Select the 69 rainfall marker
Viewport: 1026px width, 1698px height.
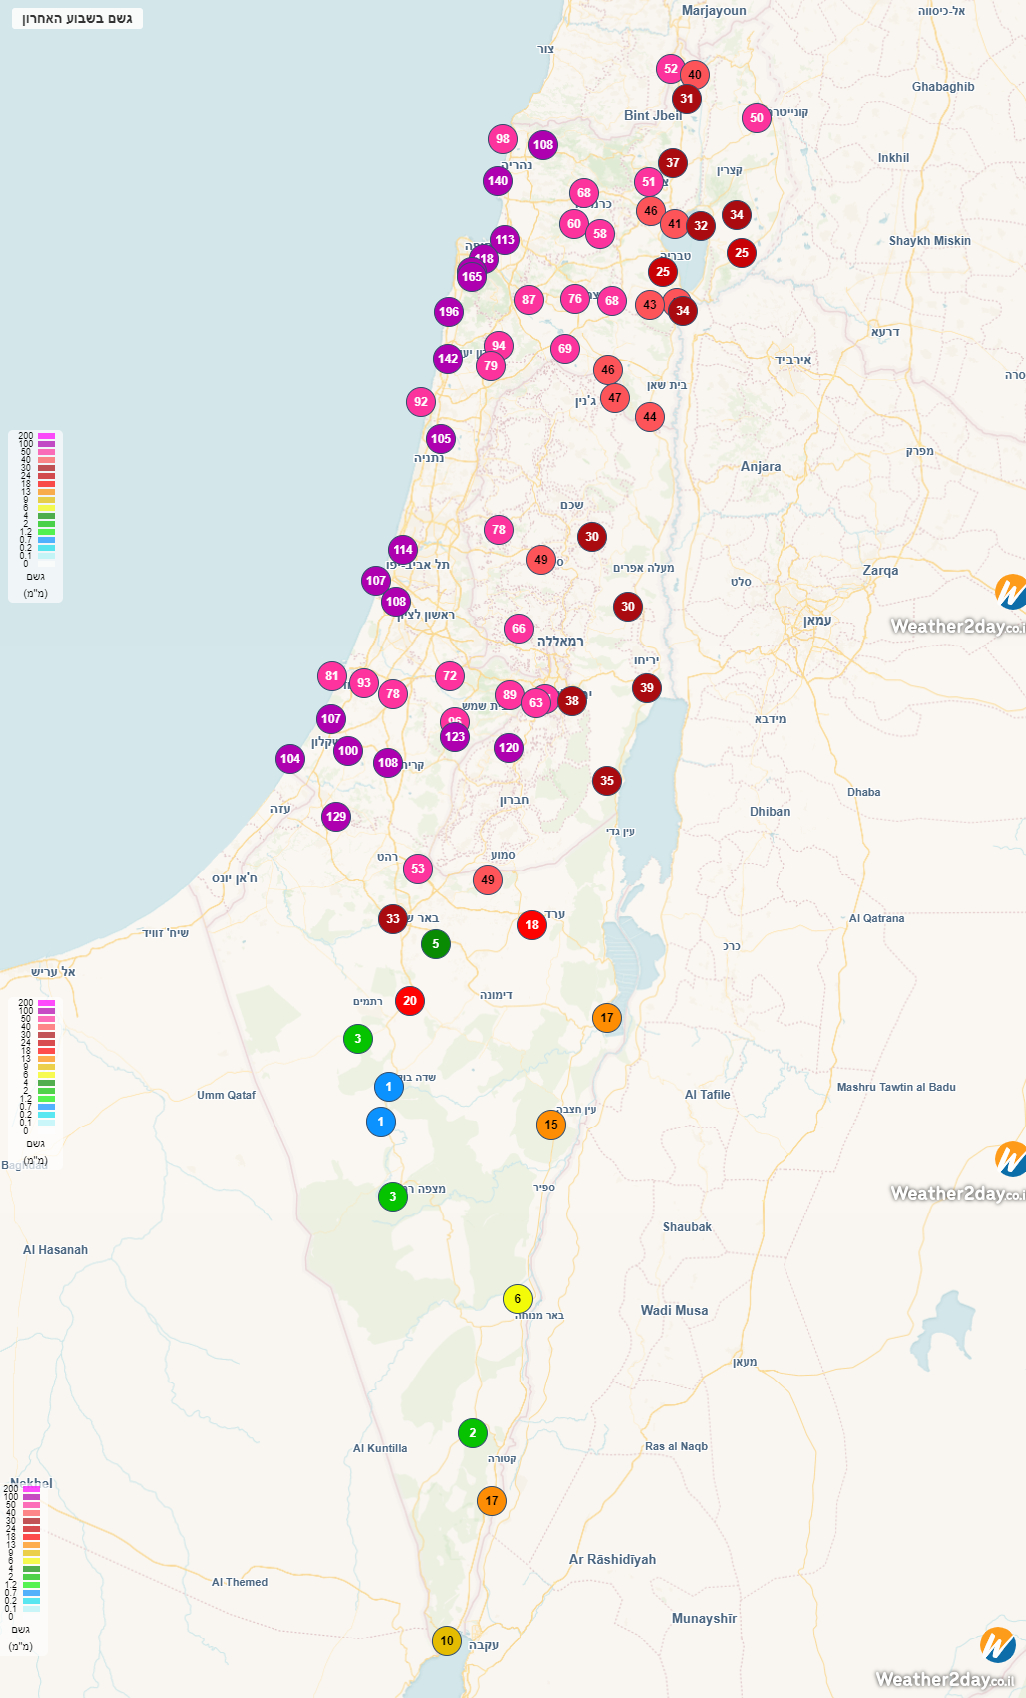tap(565, 349)
